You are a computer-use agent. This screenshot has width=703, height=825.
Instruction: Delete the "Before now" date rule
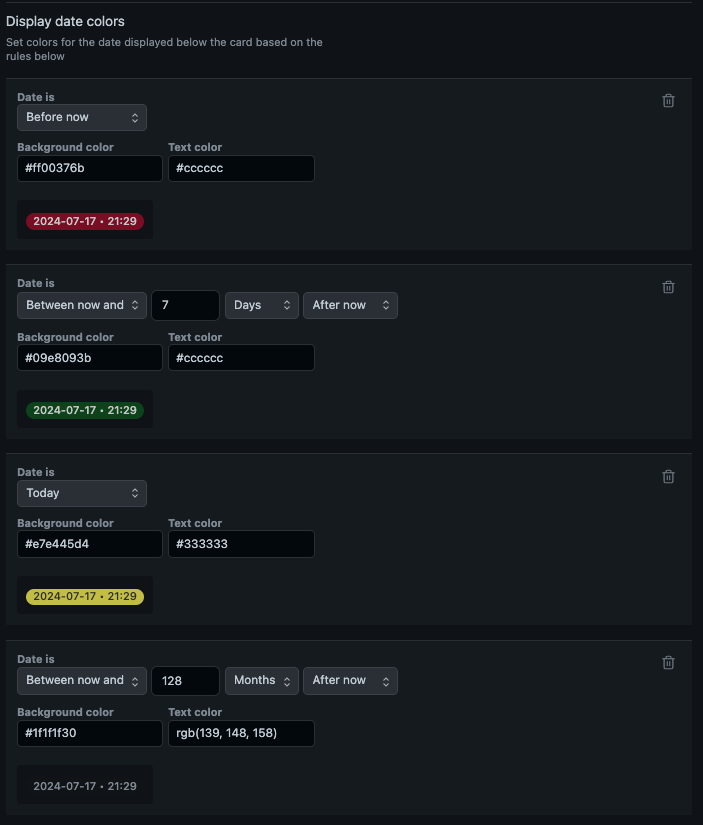(669, 100)
